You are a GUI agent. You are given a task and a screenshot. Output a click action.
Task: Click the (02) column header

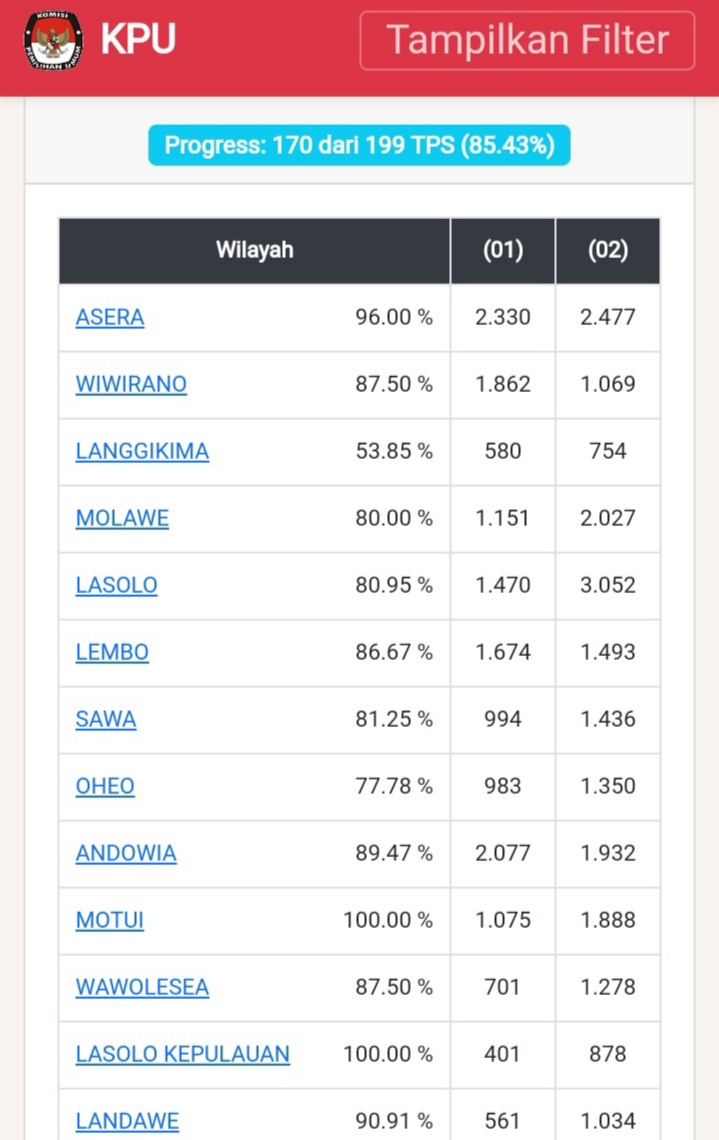(608, 250)
